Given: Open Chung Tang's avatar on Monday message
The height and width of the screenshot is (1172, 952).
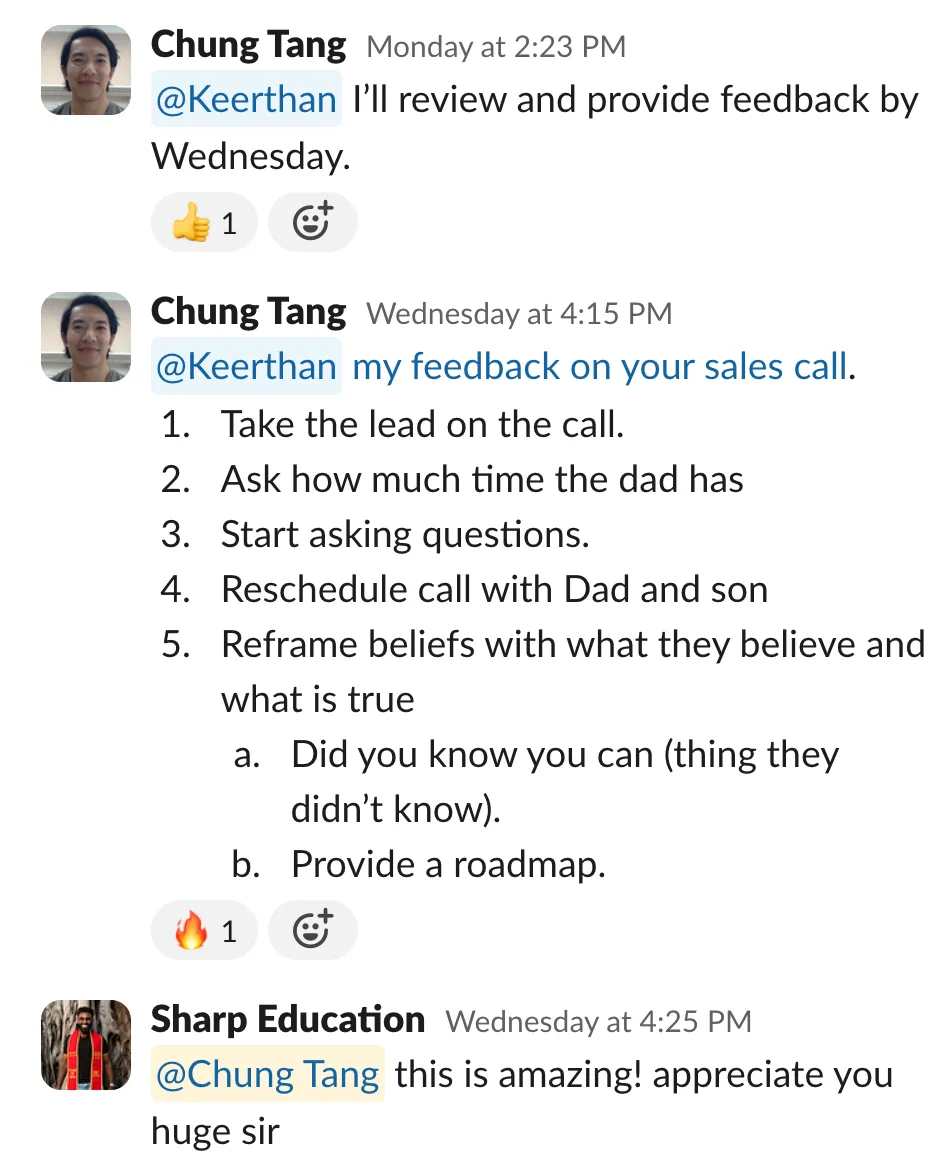Looking at the screenshot, I should click(x=86, y=70).
